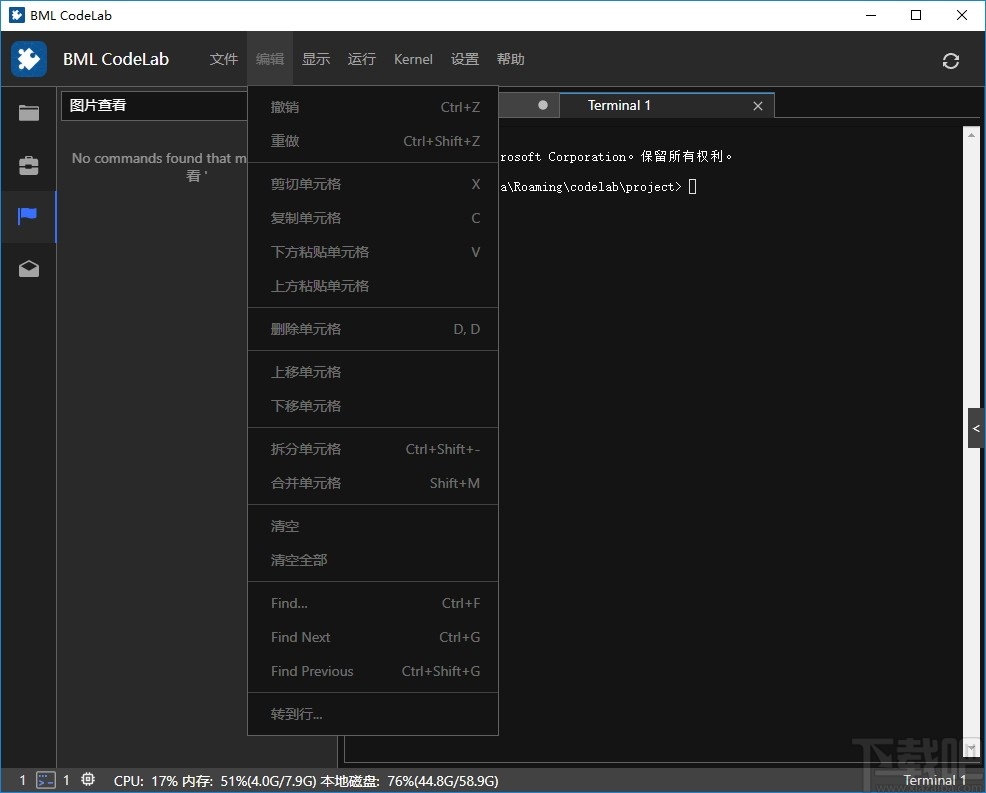Open the file browser sidebar icon
986x793 pixels.
tap(28, 113)
